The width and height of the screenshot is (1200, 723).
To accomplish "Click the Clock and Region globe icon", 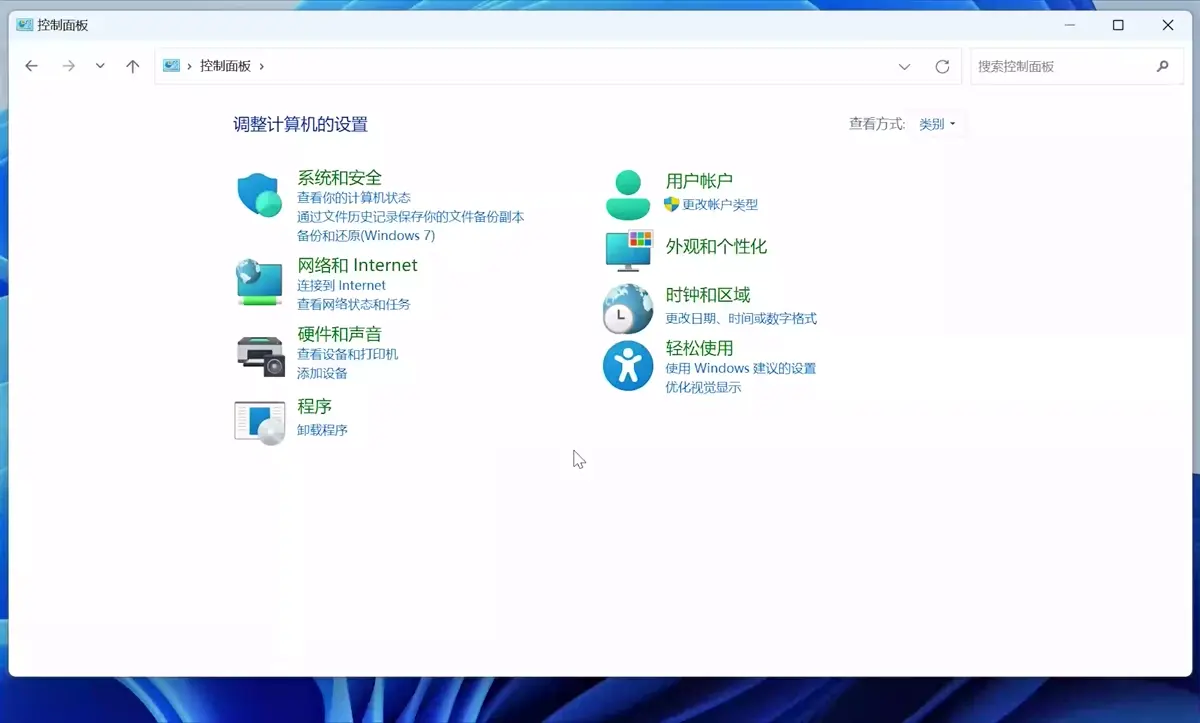I will coord(628,308).
